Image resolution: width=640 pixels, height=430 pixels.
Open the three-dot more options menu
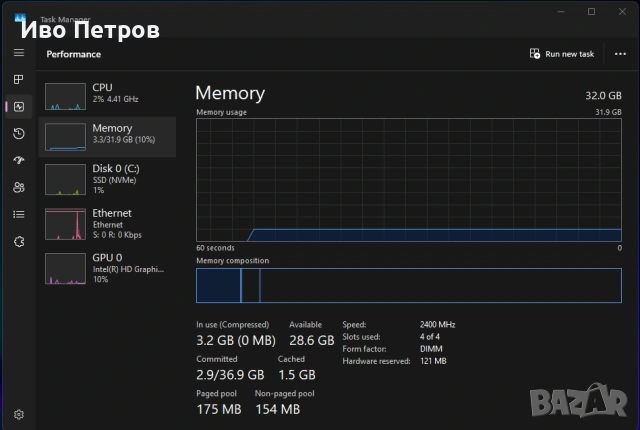click(620, 54)
